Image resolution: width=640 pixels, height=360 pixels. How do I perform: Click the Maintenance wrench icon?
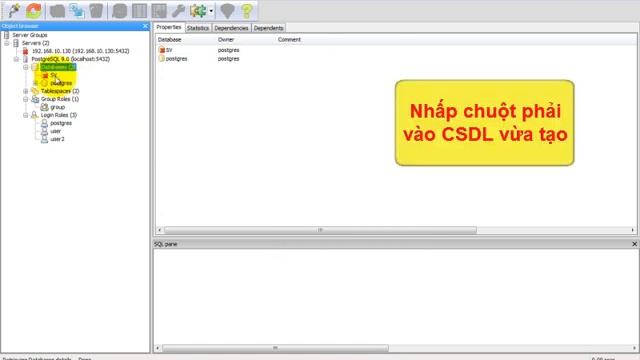178,11
